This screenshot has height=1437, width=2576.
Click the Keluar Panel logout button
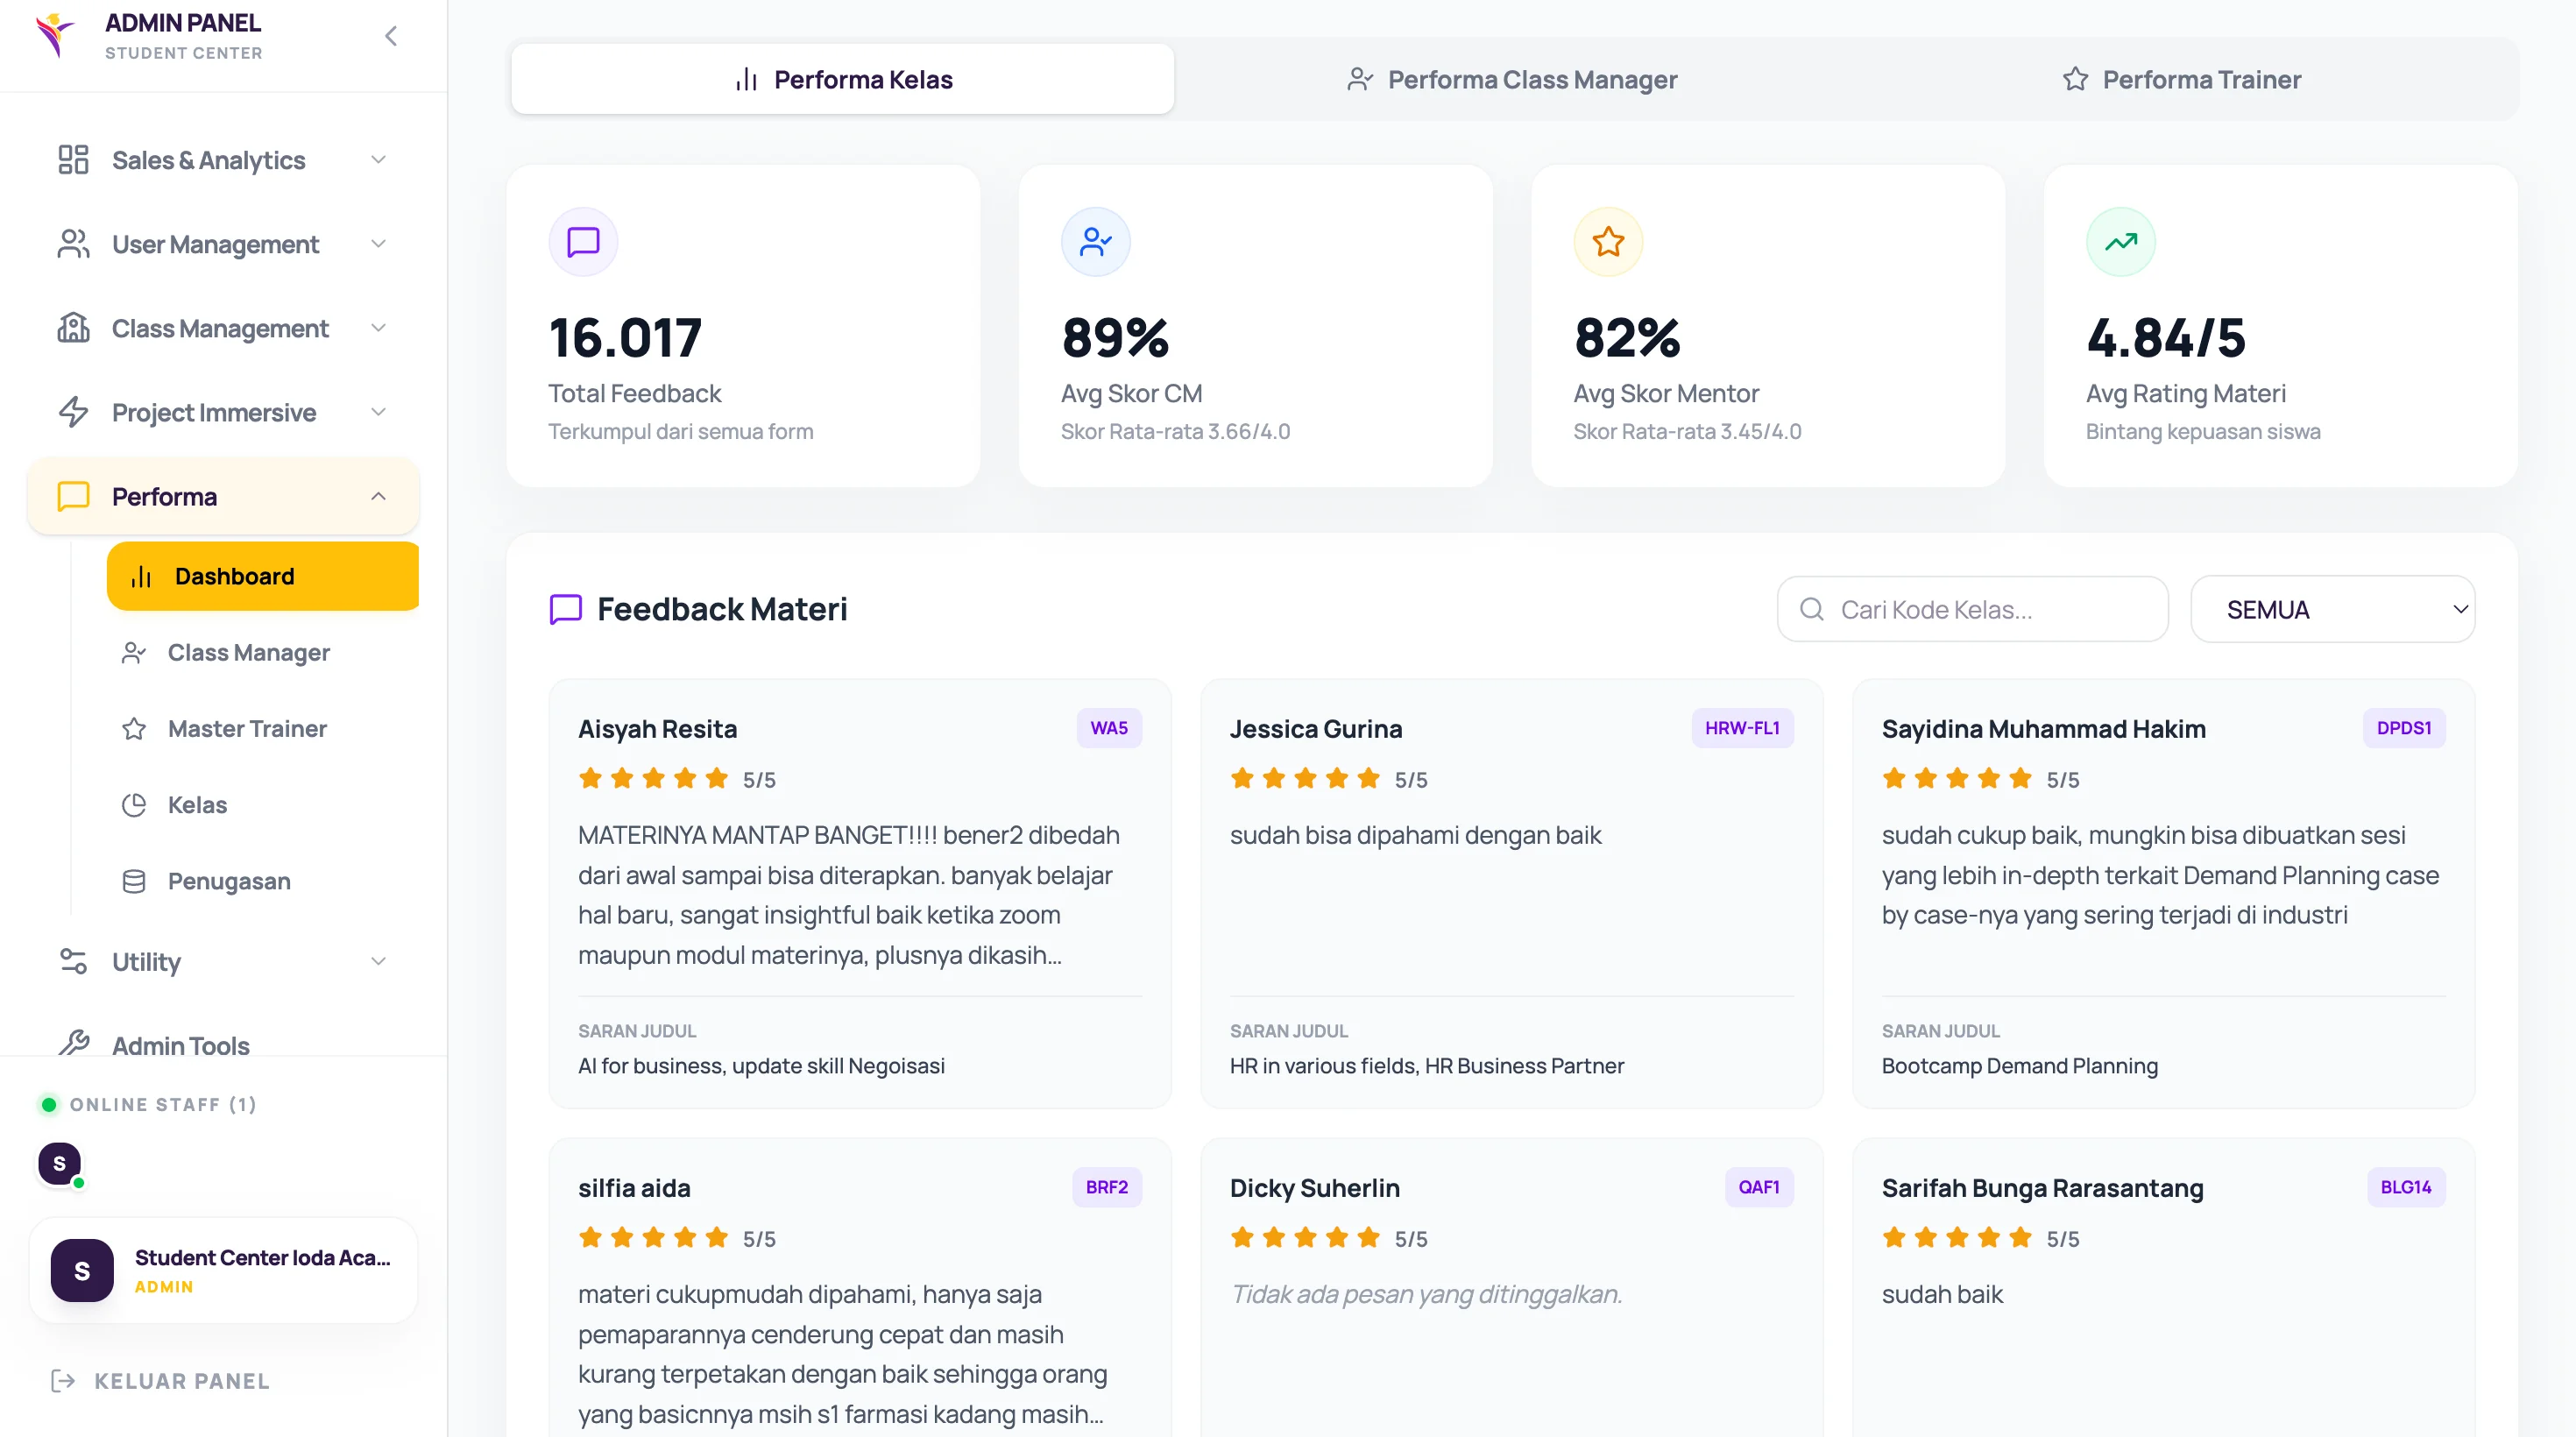[160, 1381]
